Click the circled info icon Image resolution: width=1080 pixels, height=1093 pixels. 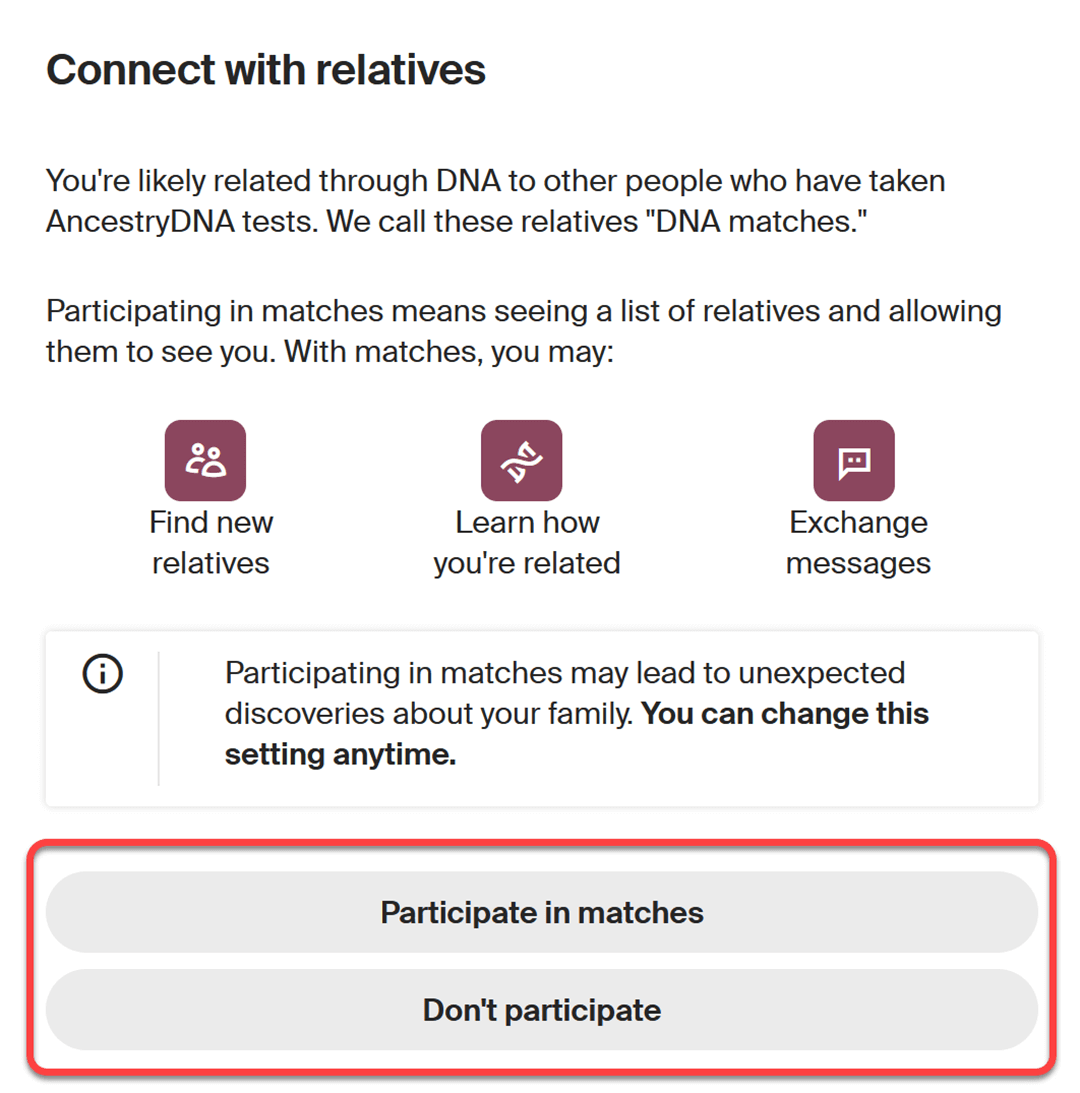click(x=103, y=676)
